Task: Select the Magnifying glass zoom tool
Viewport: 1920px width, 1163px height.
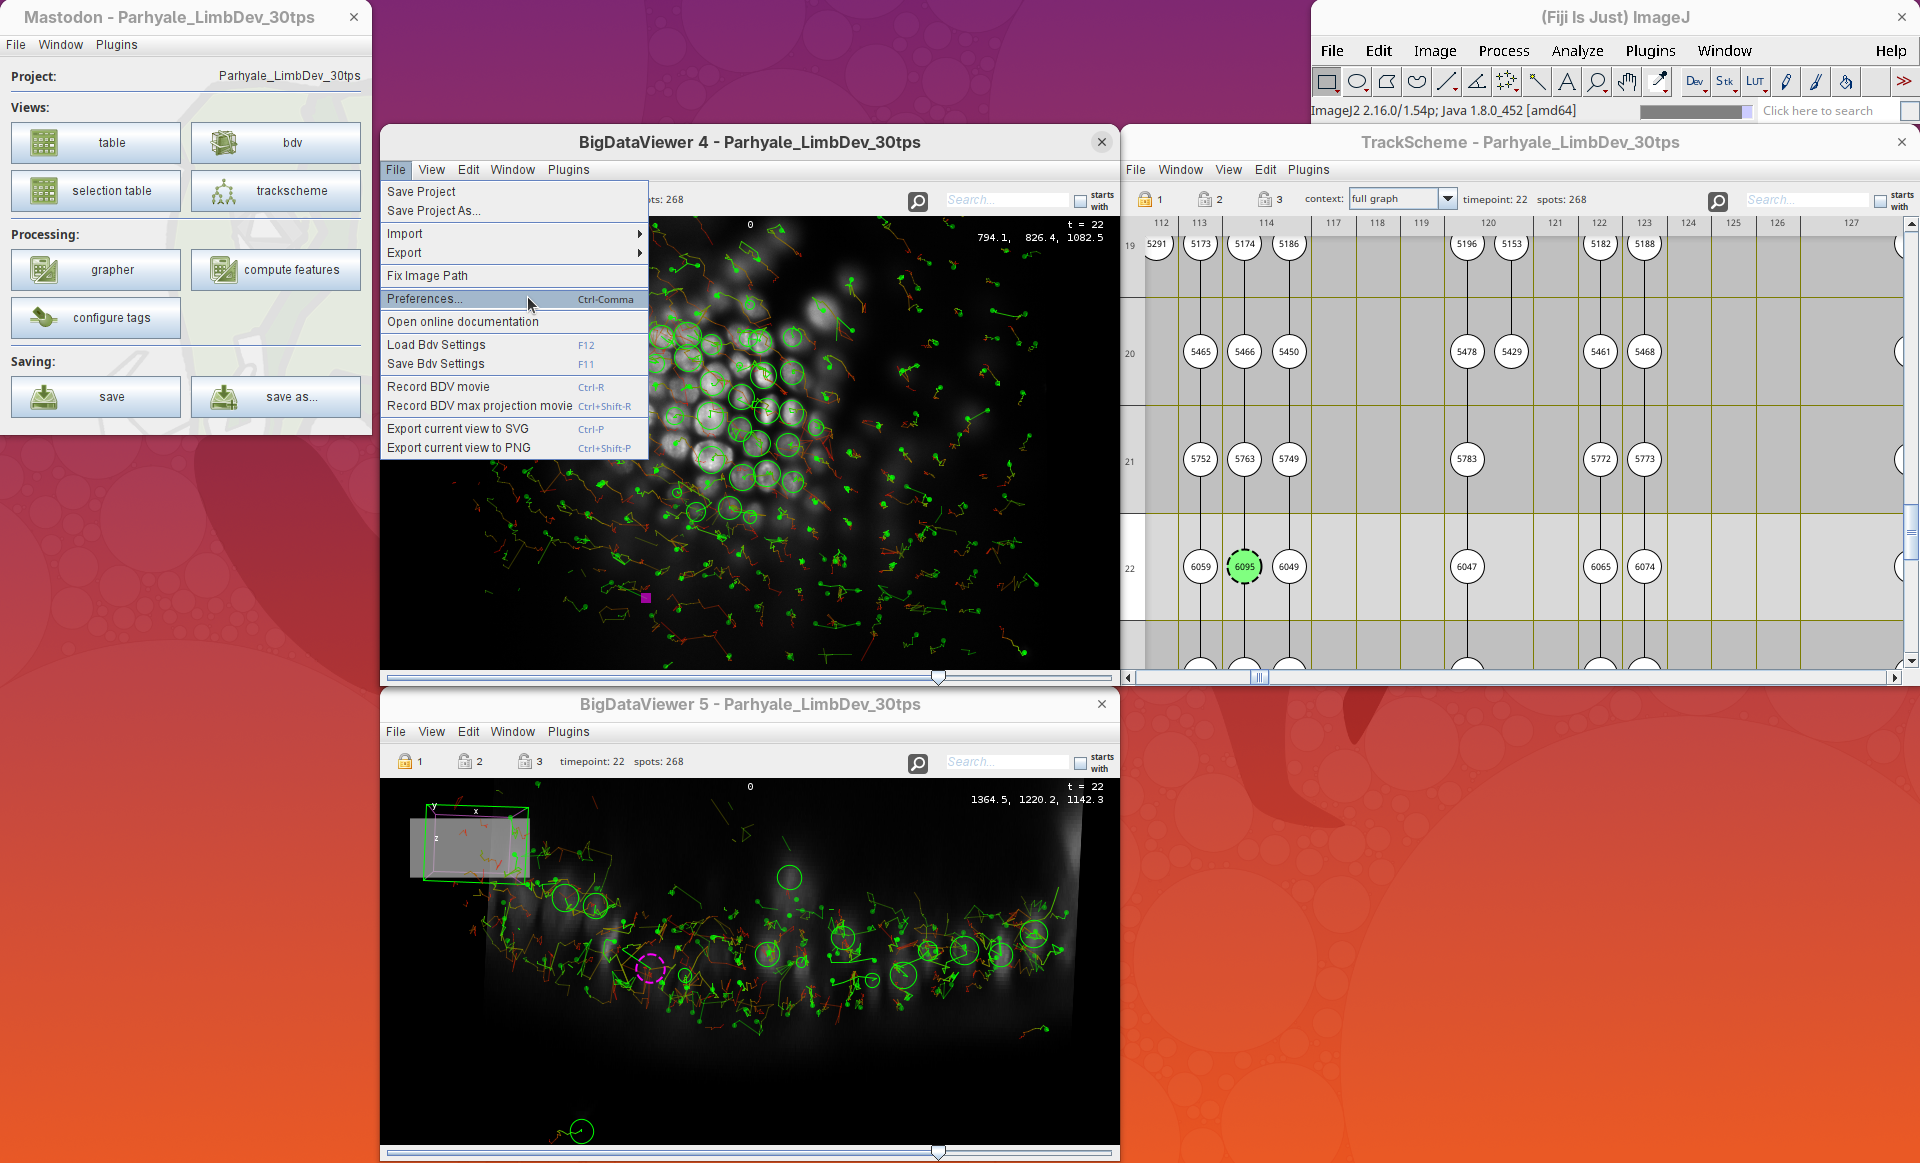Action: coord(1597,82)
